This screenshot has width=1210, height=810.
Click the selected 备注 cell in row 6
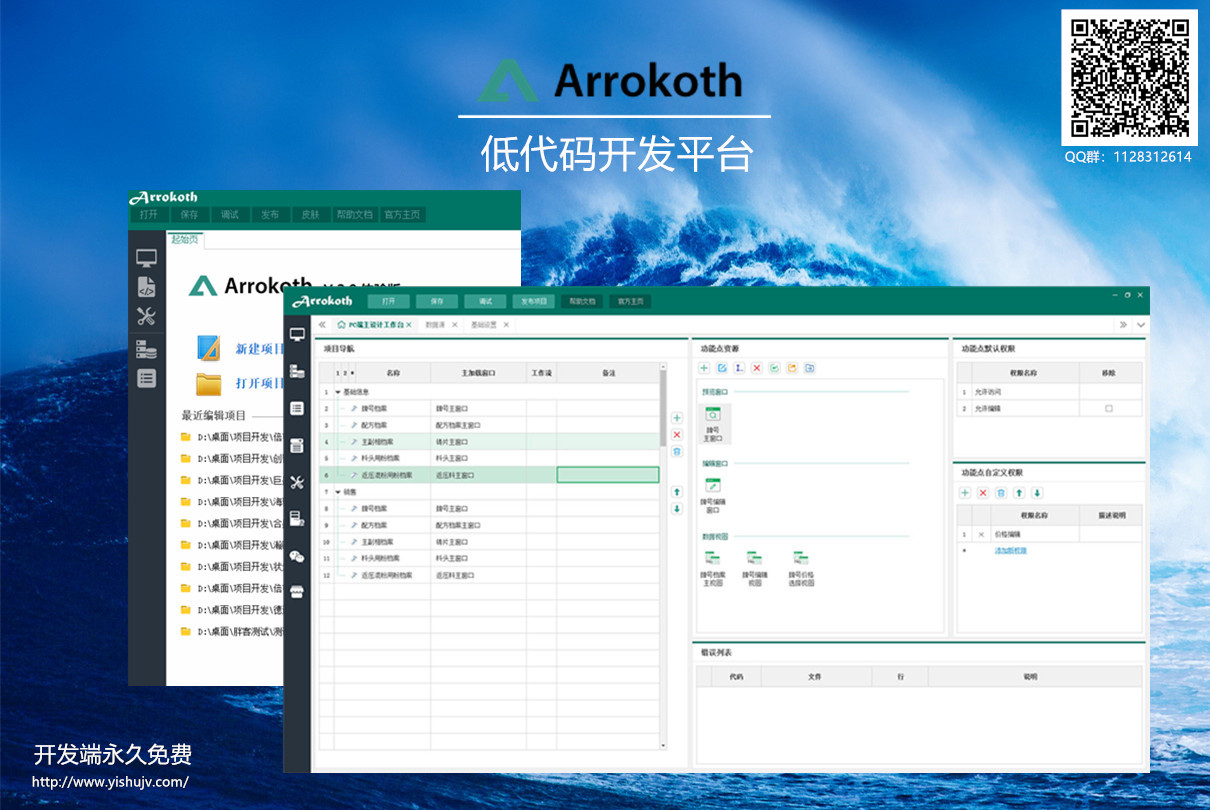(608, 475)
